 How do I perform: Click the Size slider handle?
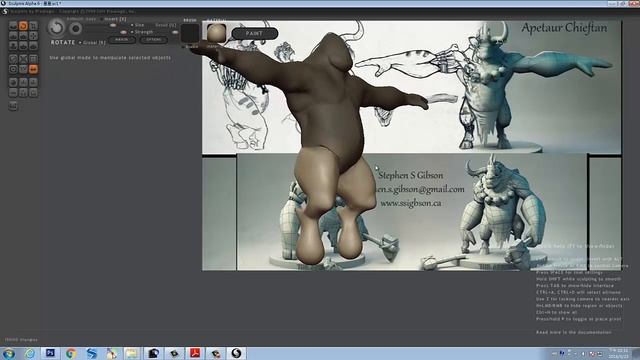click(113, 25)
